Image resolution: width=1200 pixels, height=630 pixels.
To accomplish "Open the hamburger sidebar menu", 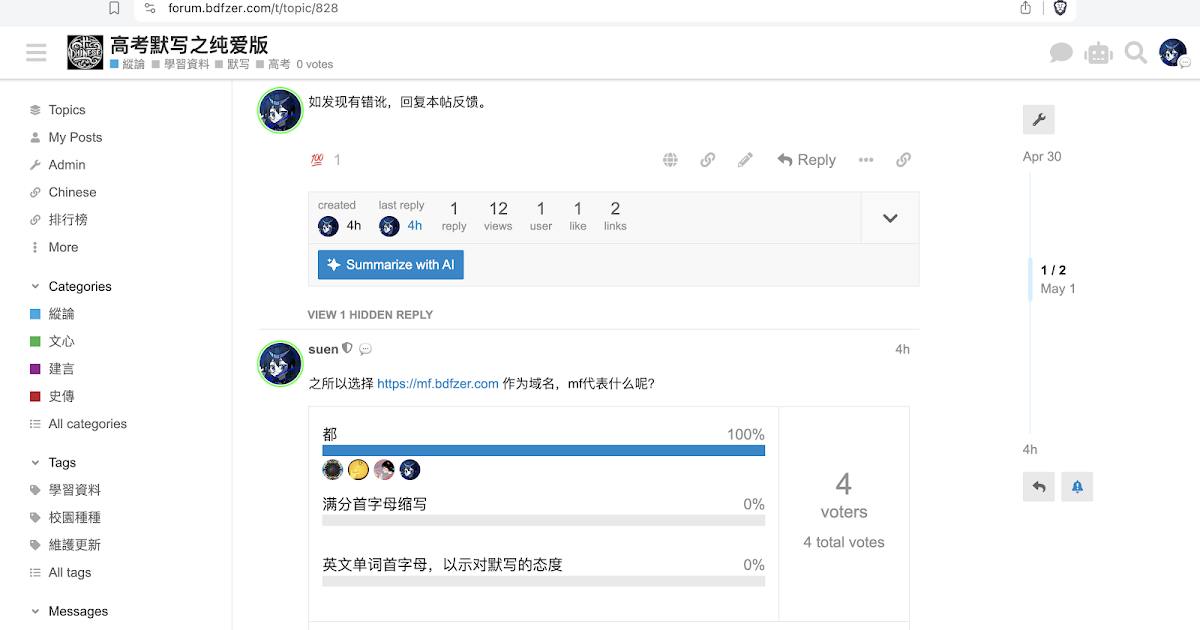I will (37, 53).
